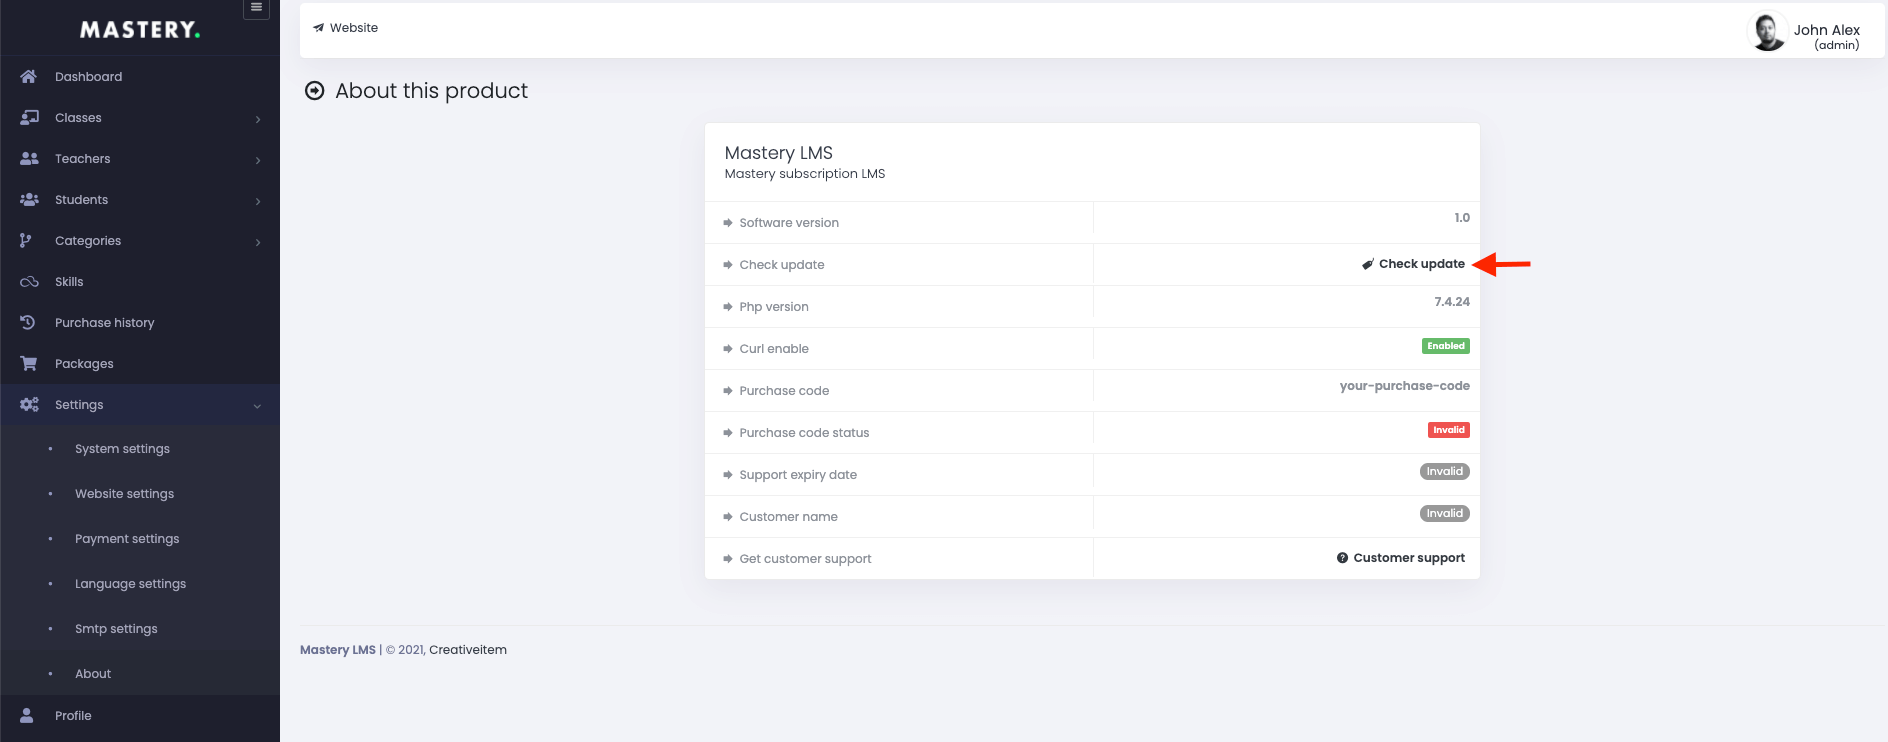The height and width of the screenshot is (742, 1888).
Task: Click the Teachers people icon
Action: coord(29,158)
